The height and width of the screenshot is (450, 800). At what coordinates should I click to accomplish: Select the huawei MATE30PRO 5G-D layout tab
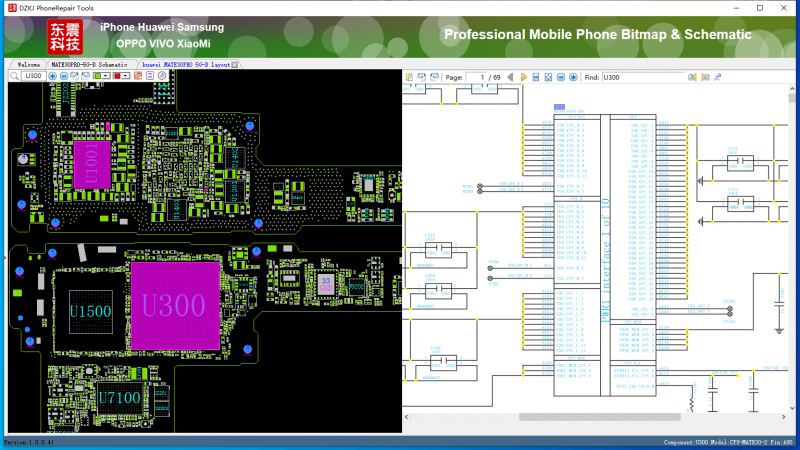click(x=186, y=65)
